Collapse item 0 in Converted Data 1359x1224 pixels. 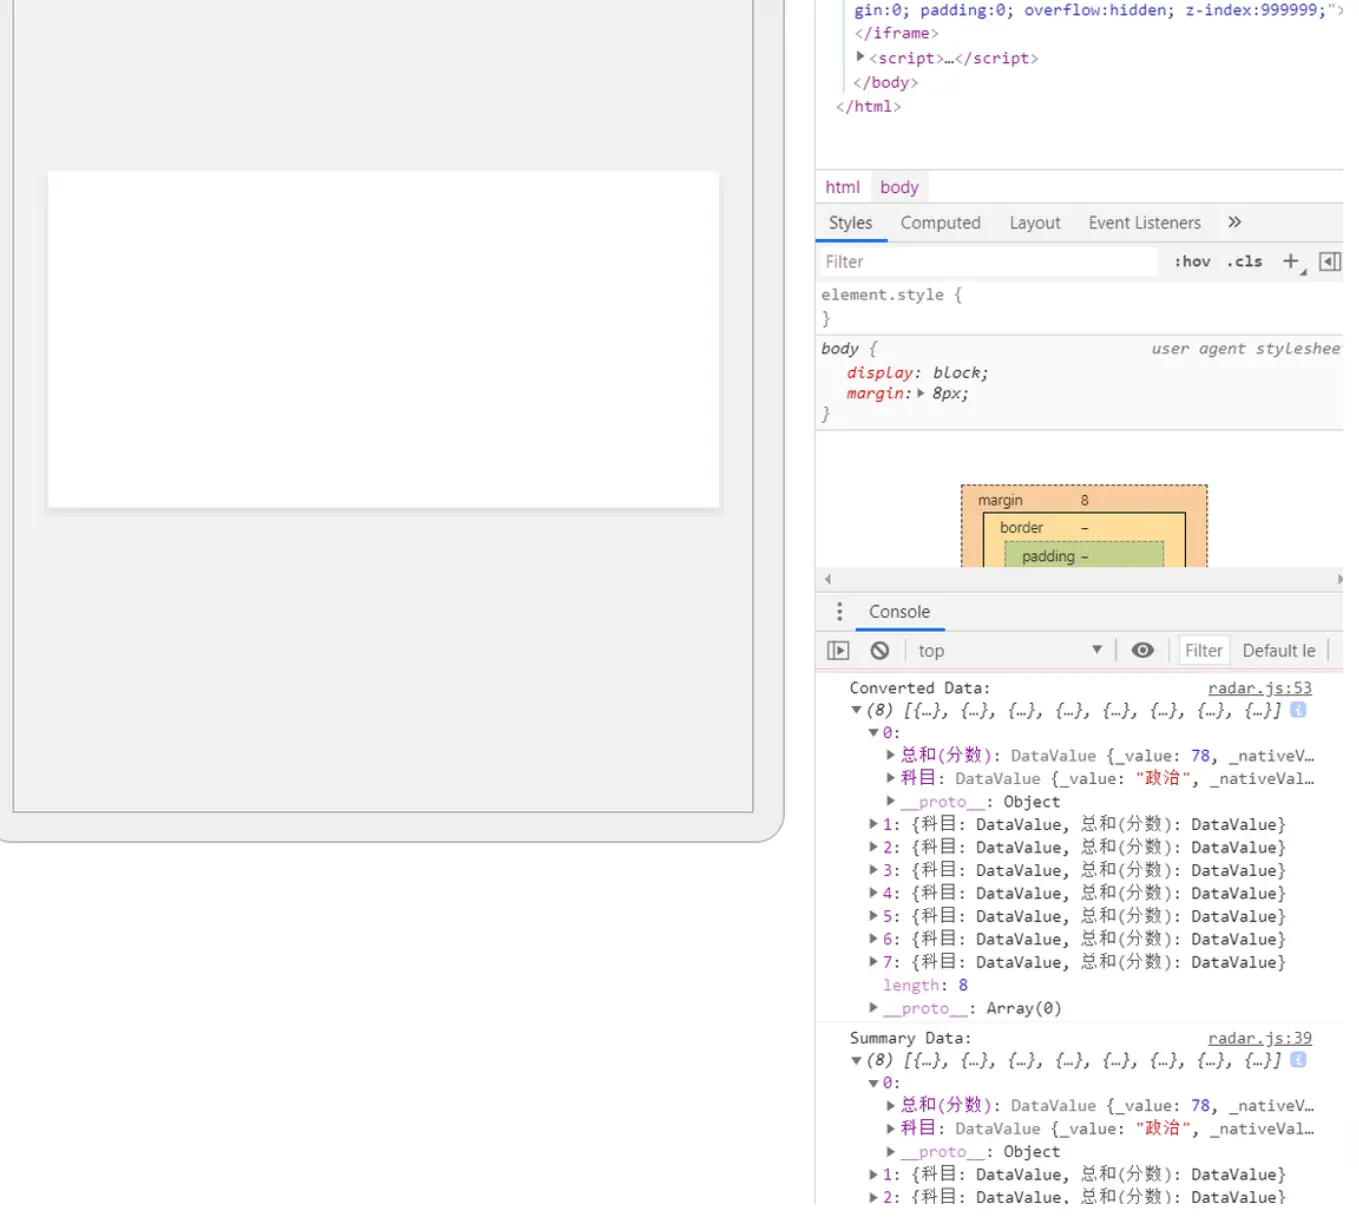pyautogui.click(x=873, y=733)
